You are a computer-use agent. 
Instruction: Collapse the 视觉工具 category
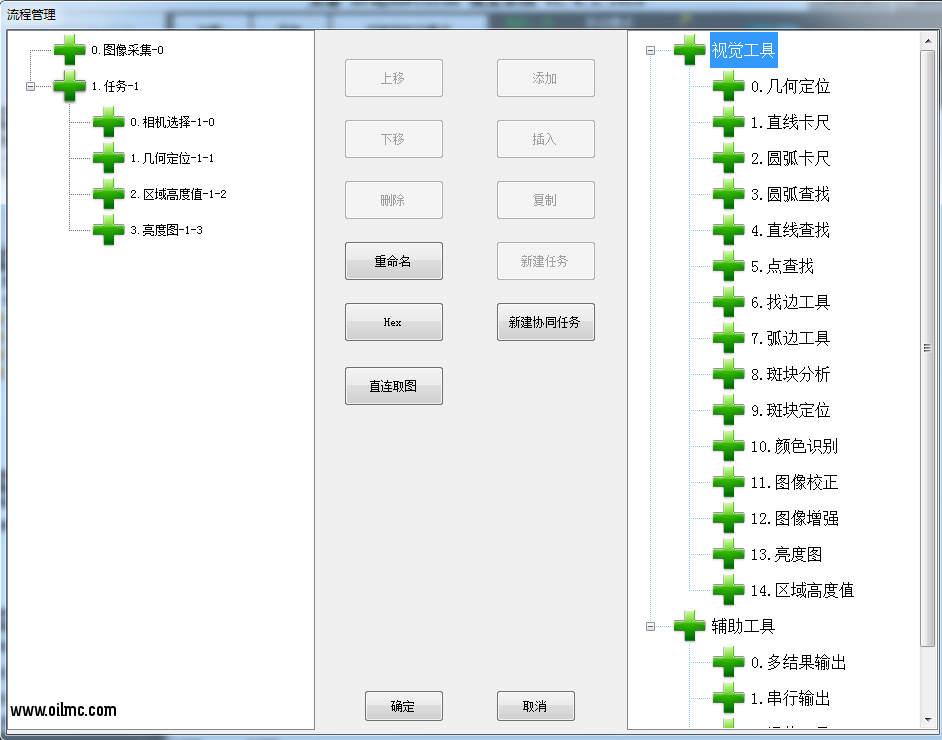[651, 50]
